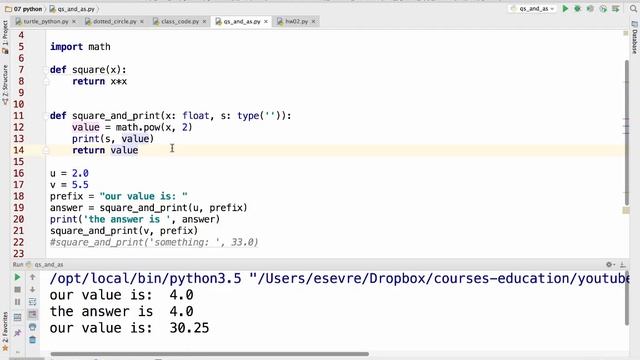The height and width of the screenshot is (360, 640).
Task: Pause output in the Run panel
Action: tap(17, 302)
